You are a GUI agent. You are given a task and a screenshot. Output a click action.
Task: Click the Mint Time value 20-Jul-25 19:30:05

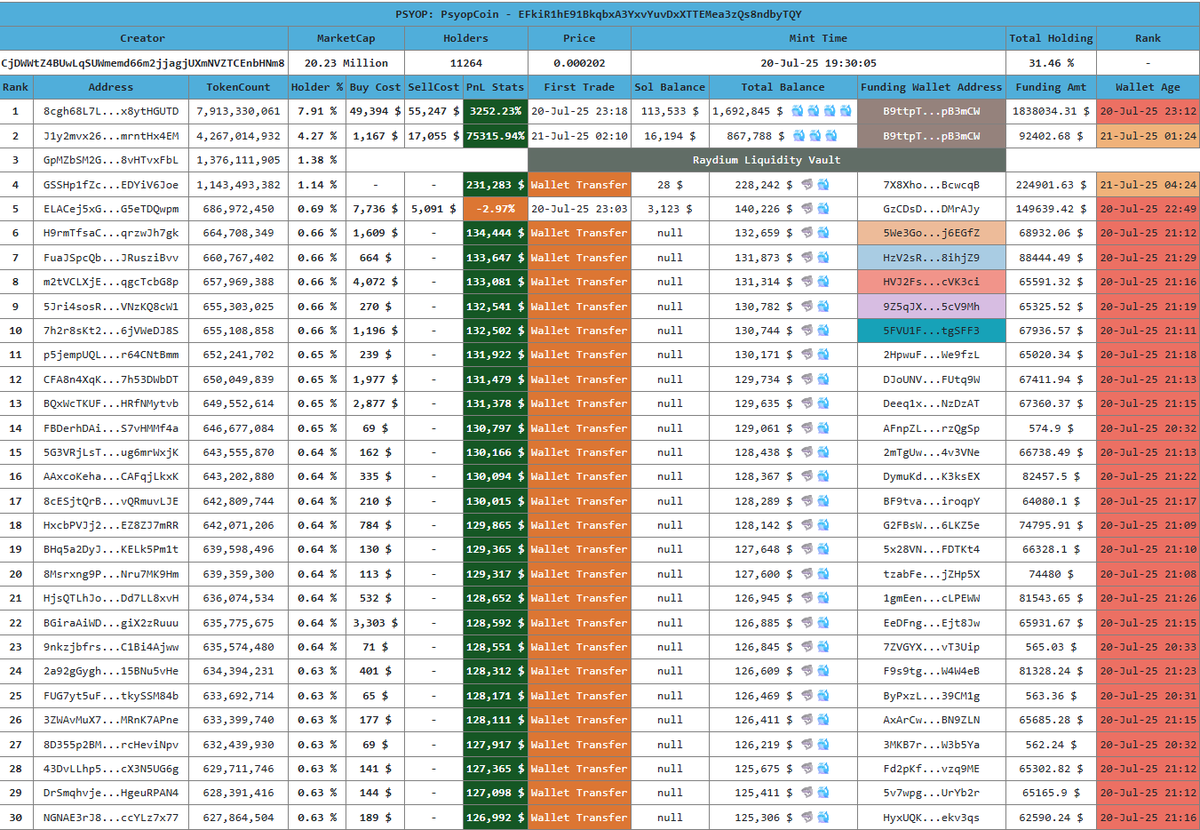click(x=818, y=62)
